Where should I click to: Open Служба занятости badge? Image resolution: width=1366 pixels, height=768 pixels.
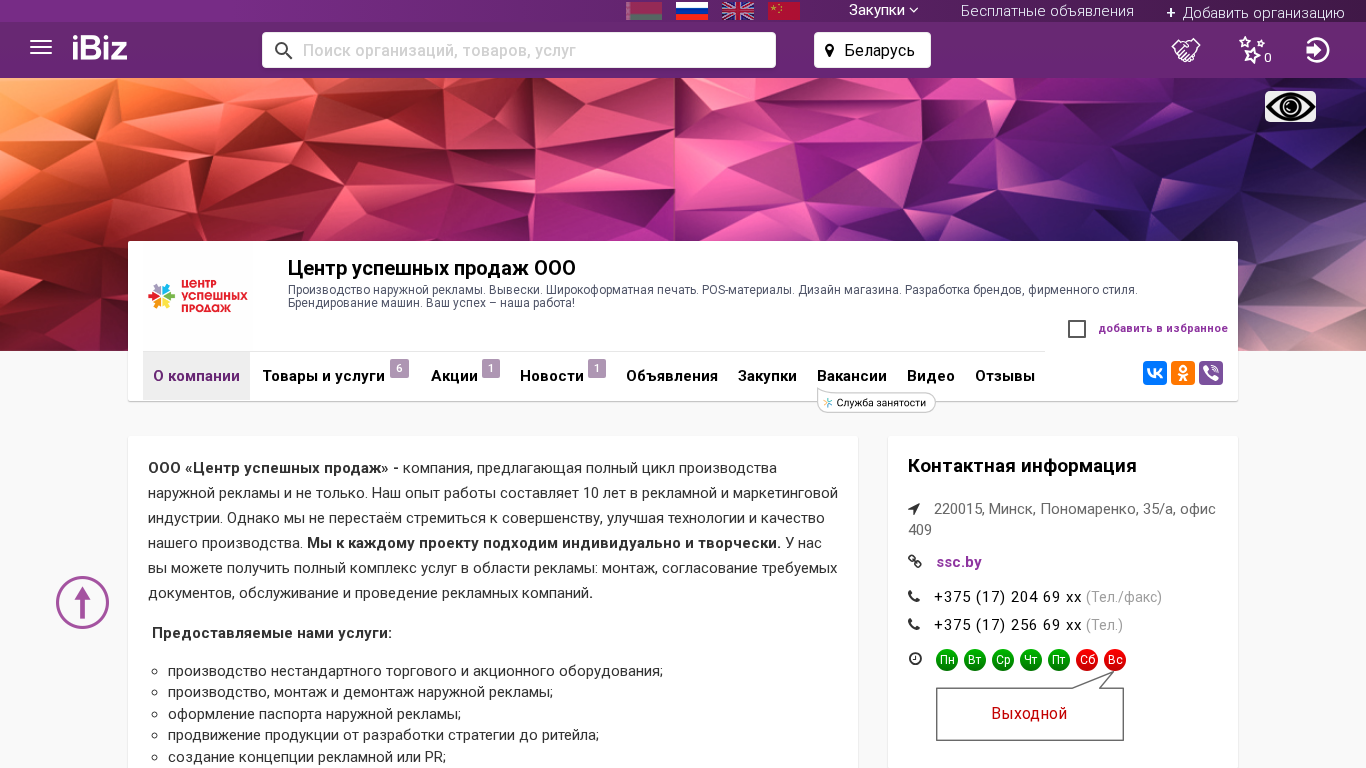(877, 402)
